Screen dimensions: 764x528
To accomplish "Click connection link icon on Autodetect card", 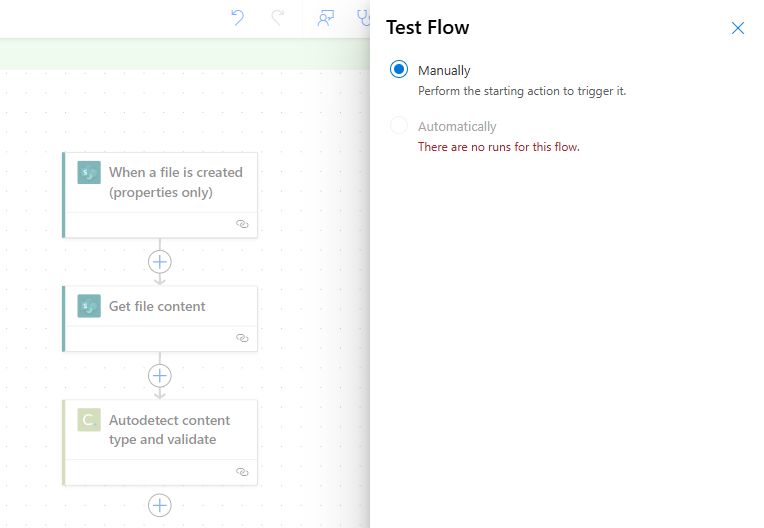I will pos(242,472).
